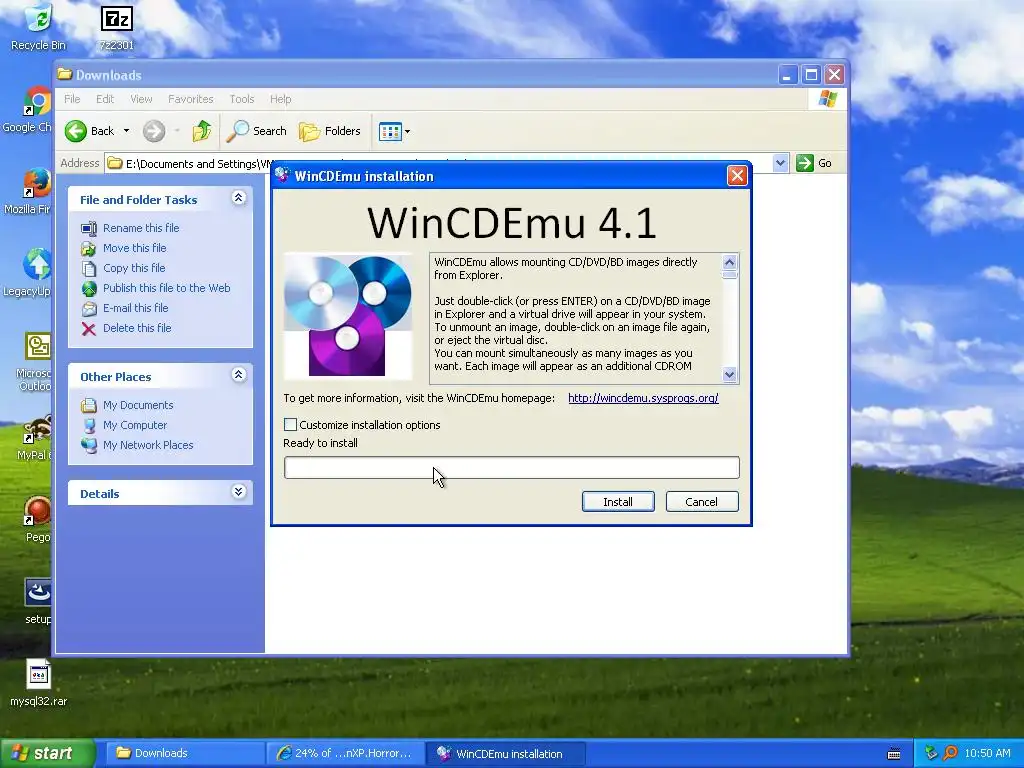Expand the Address bar dropdown
Viewport: 1024px width, 768px height.
pyautogui.click(x=780, y=163)
